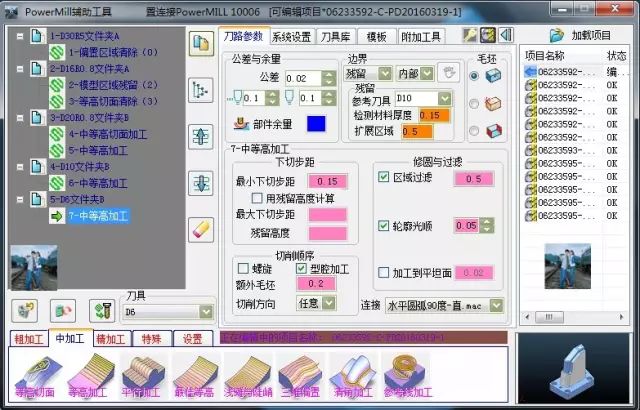Enable 螺旋 checkbox
The image size is (640, 410).
tap(243, 268)
